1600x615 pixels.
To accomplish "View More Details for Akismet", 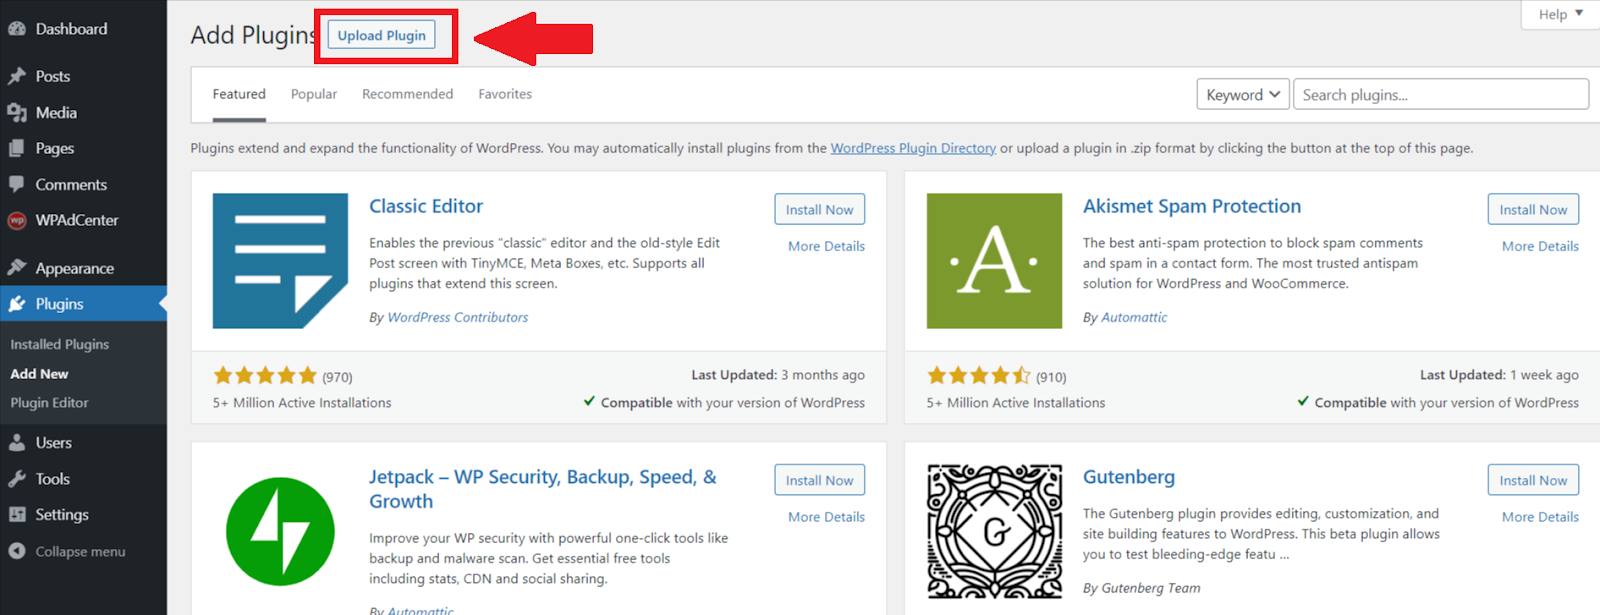I will 1540,246.
